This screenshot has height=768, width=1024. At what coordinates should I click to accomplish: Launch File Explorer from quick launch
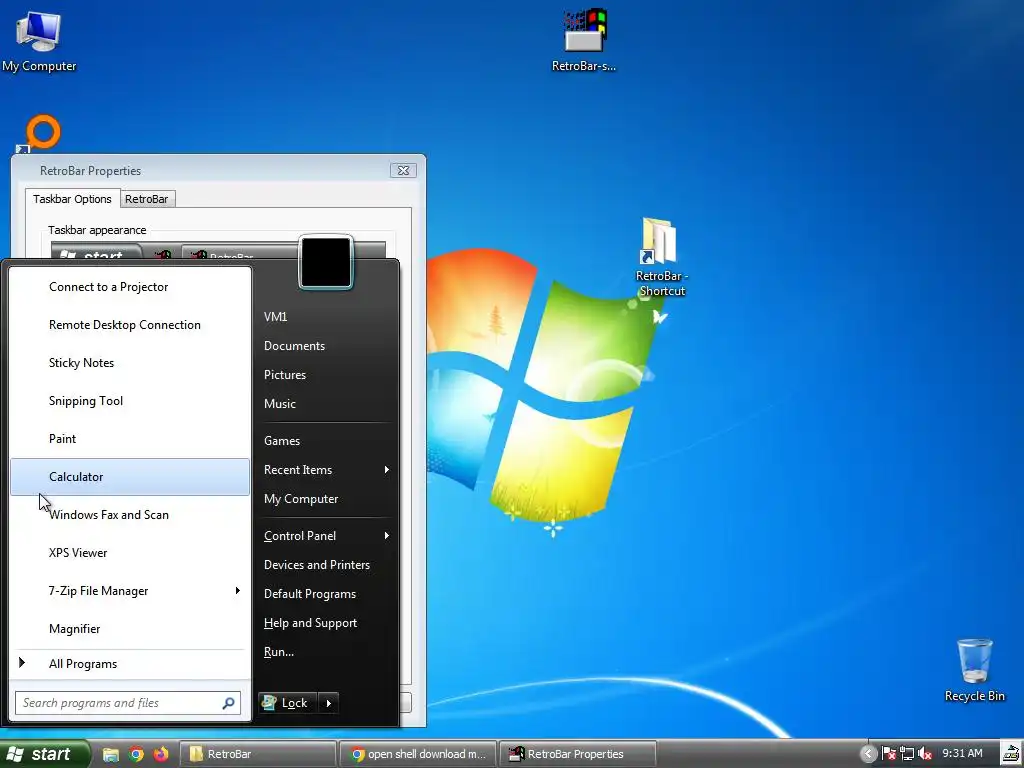click(110, 754)
